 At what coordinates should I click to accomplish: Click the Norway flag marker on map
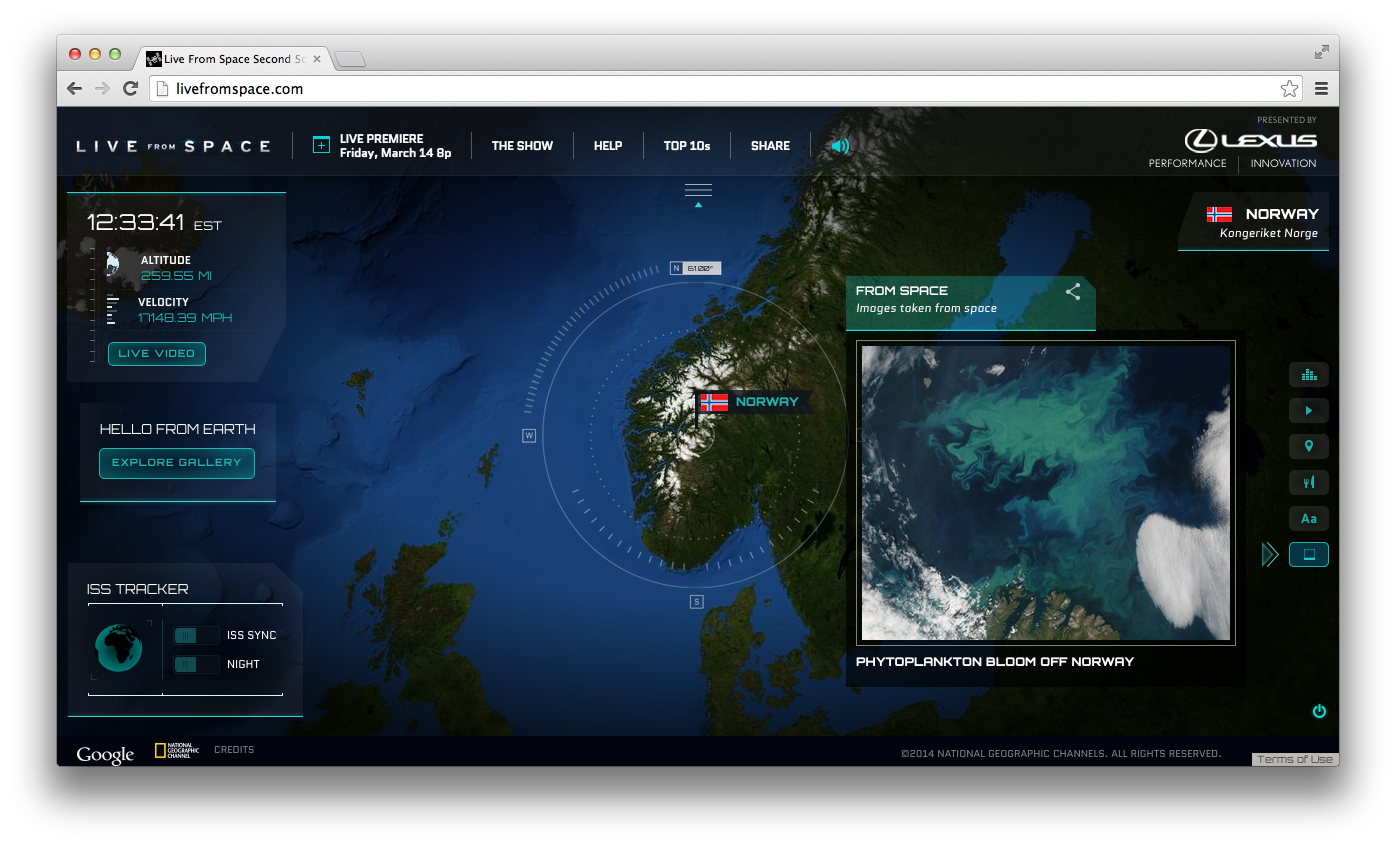click(x=714, y=402)
